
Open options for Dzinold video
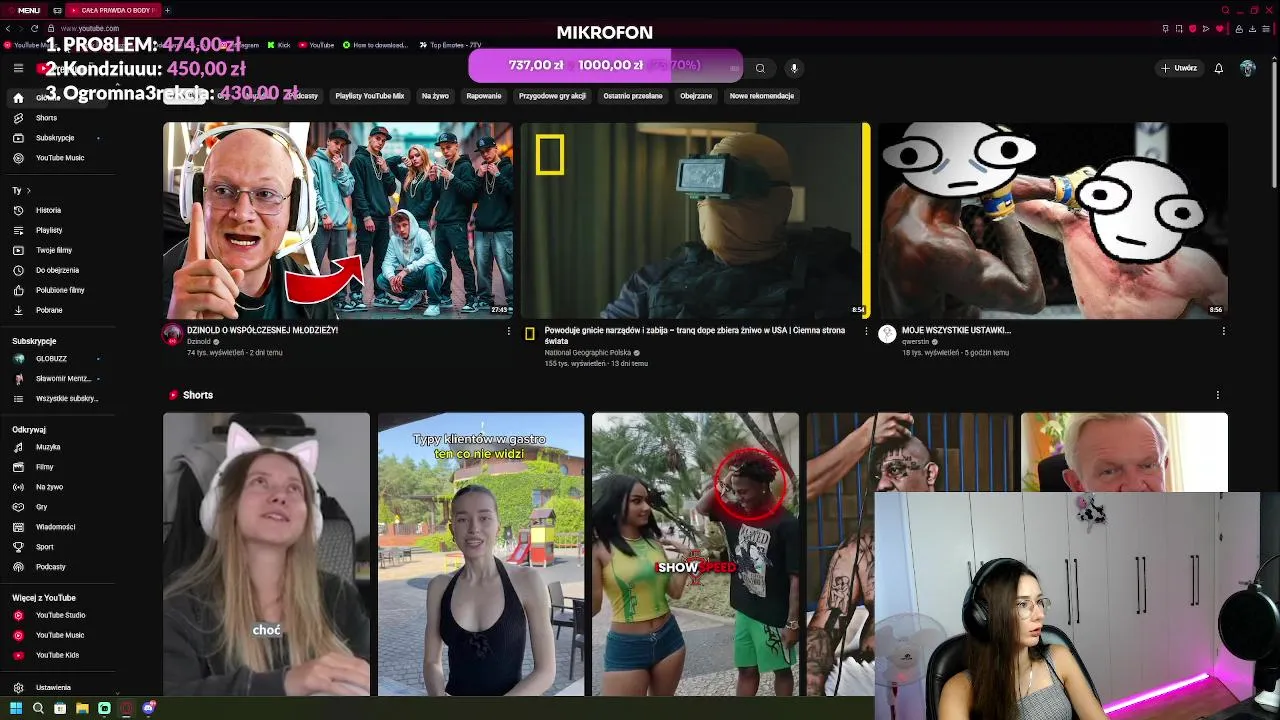508,331
